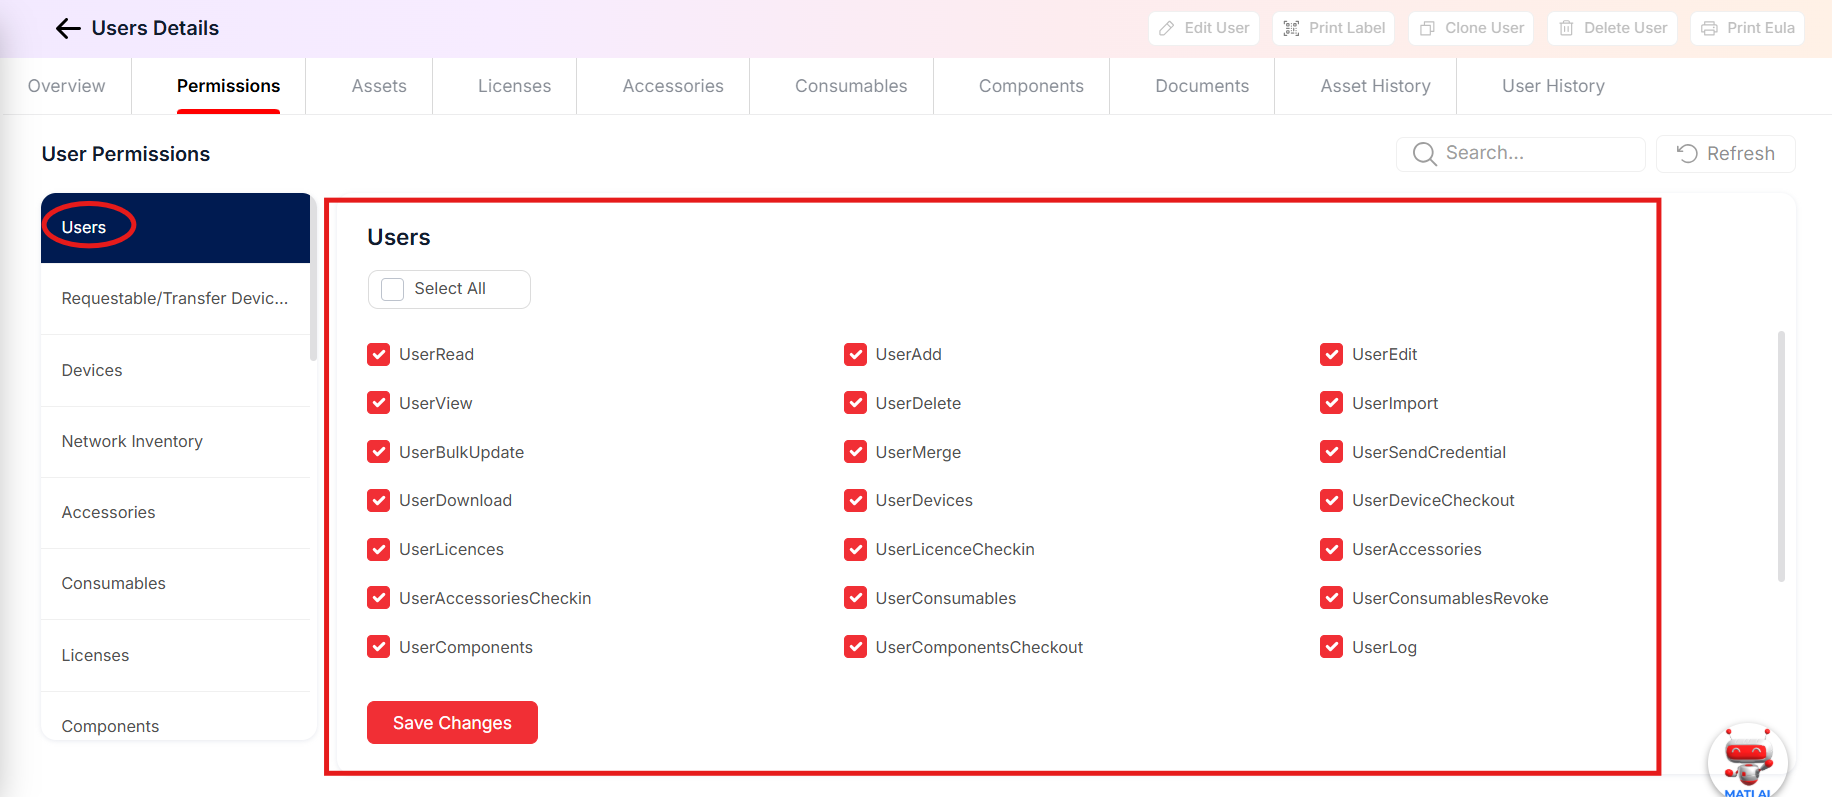
Task: Click the Edit User button label
Action: (x=1217, y=28)
